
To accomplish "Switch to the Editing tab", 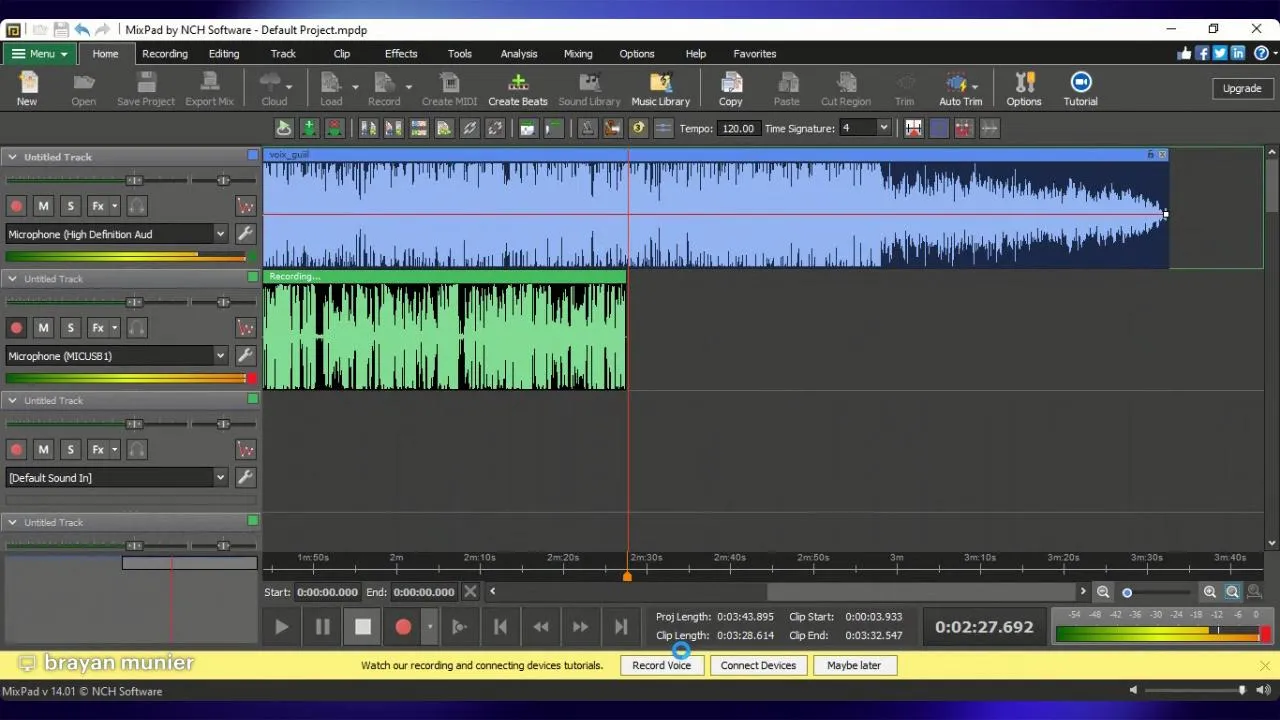I will point(224,53).
